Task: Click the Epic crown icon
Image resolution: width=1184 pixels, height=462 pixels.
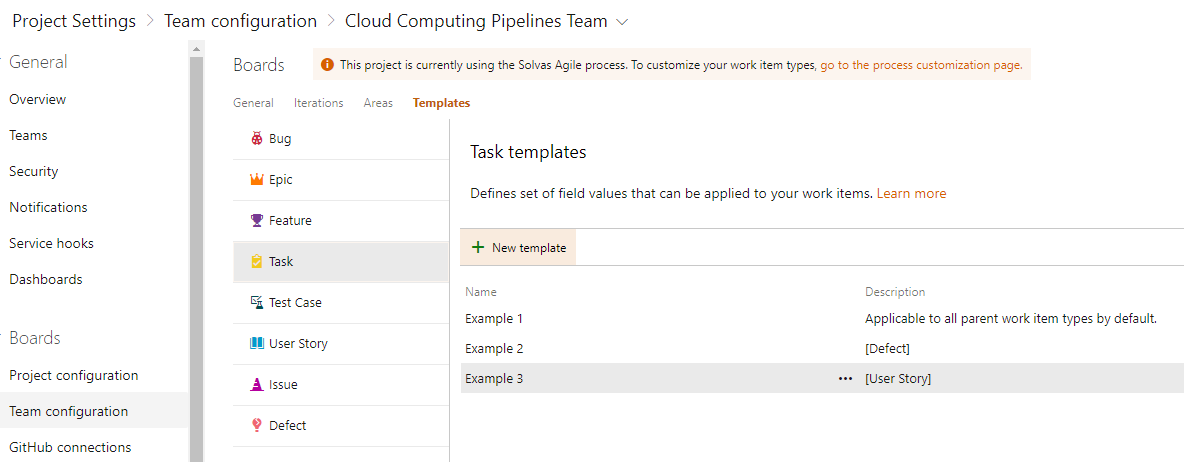Action: click(257, 180)
